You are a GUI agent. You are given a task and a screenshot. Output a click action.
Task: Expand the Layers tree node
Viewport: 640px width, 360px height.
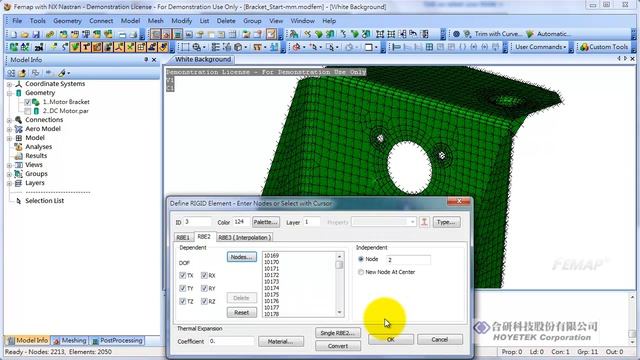(x=9, y=183)
